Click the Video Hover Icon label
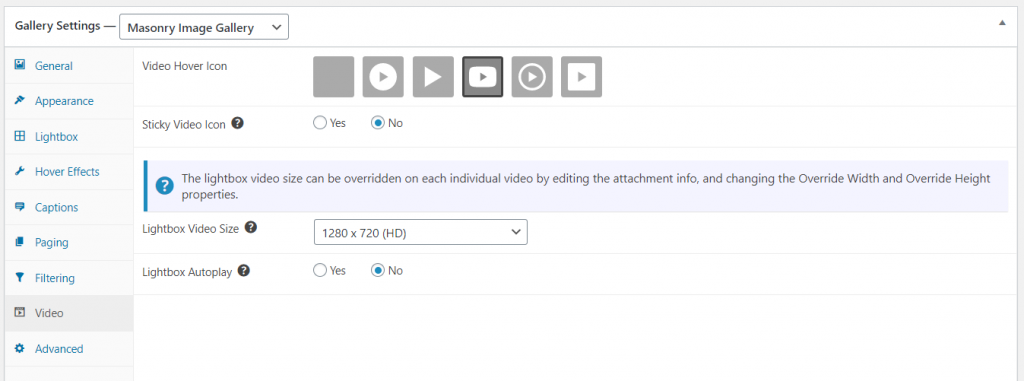This screenshot has width=1024, height=381. 185,66
